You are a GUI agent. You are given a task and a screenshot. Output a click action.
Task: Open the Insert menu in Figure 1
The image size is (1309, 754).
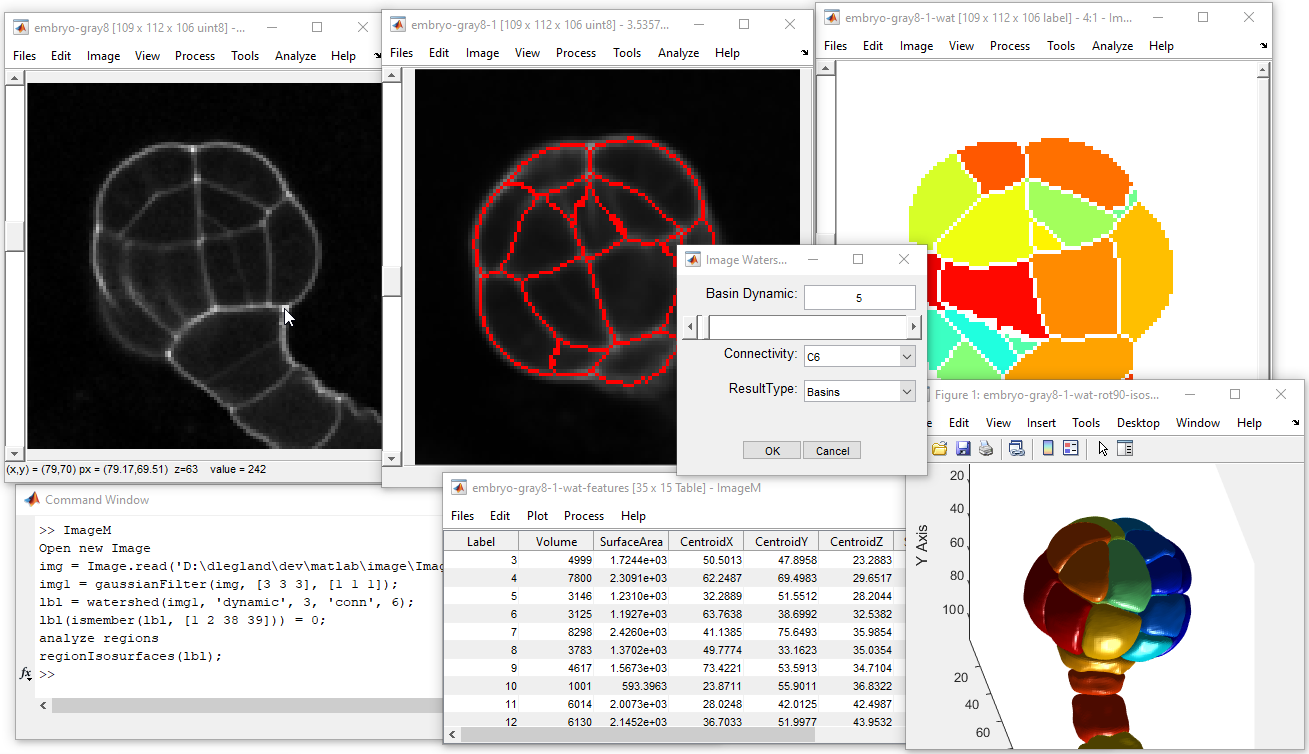pos(1041,423)
